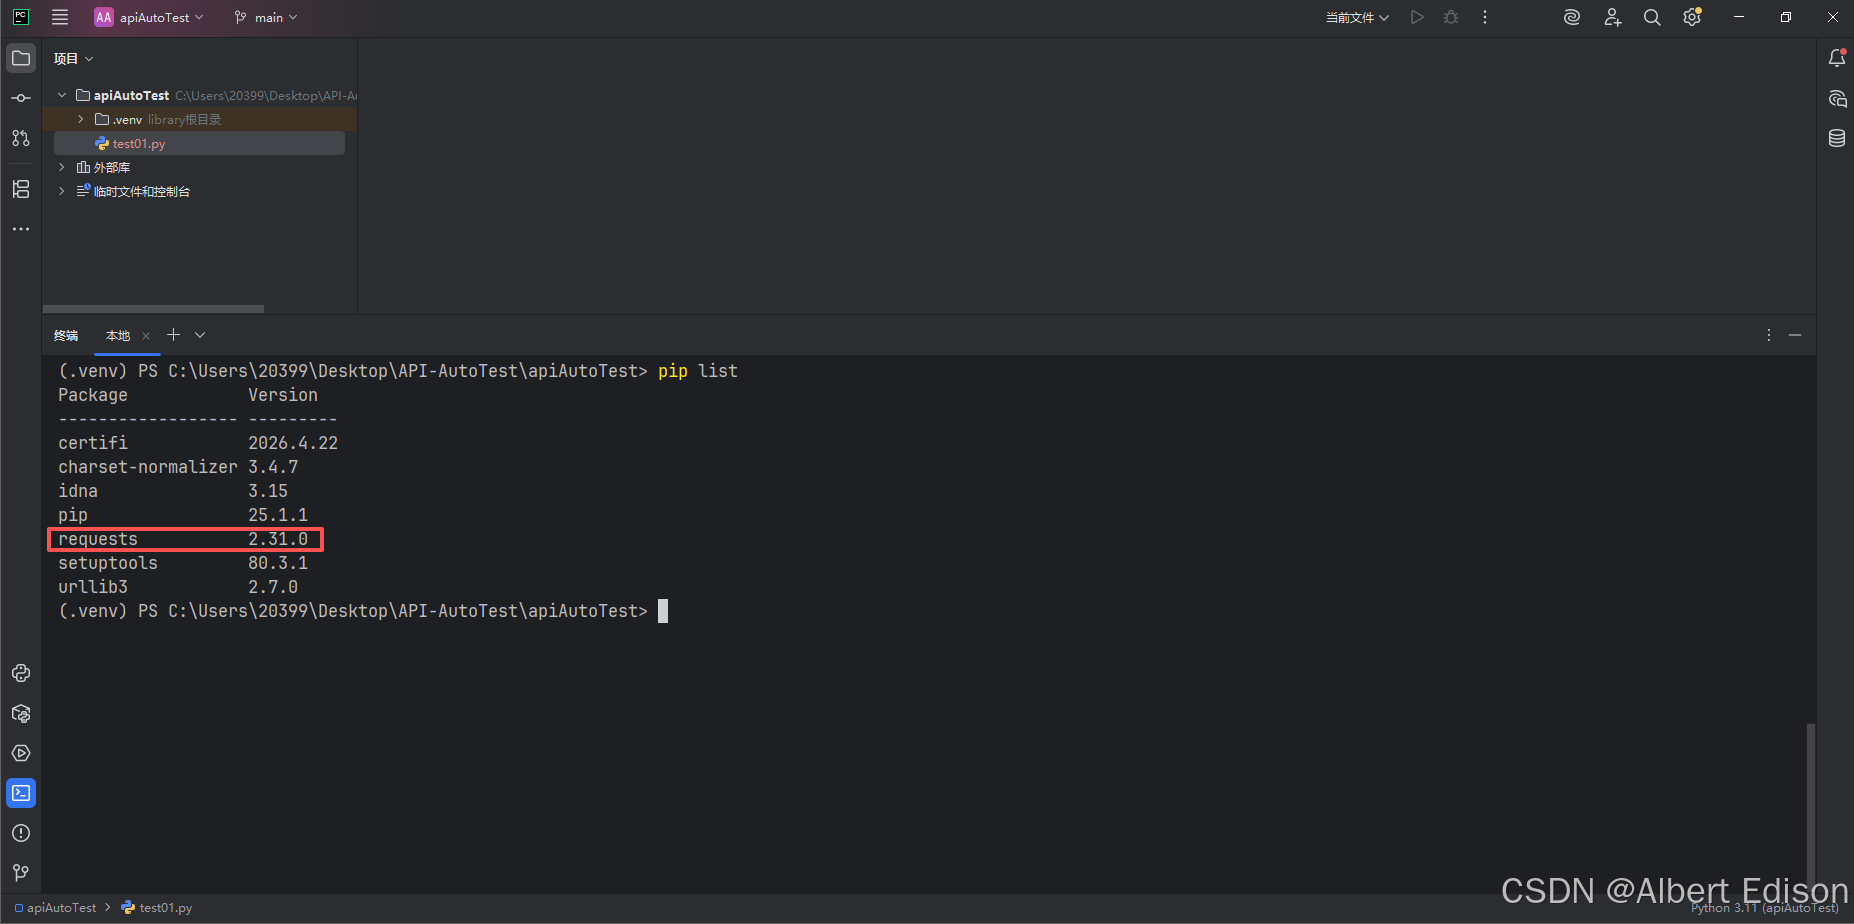This screenshot has width=1854, height=924.
Task: Open the Project view dropdown
Action: coord(73,59)
